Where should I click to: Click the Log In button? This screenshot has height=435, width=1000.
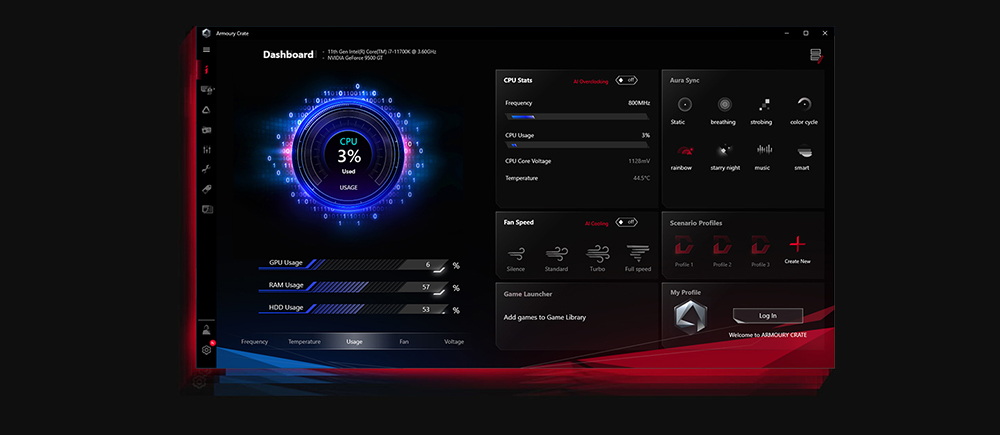pos(768,316)
